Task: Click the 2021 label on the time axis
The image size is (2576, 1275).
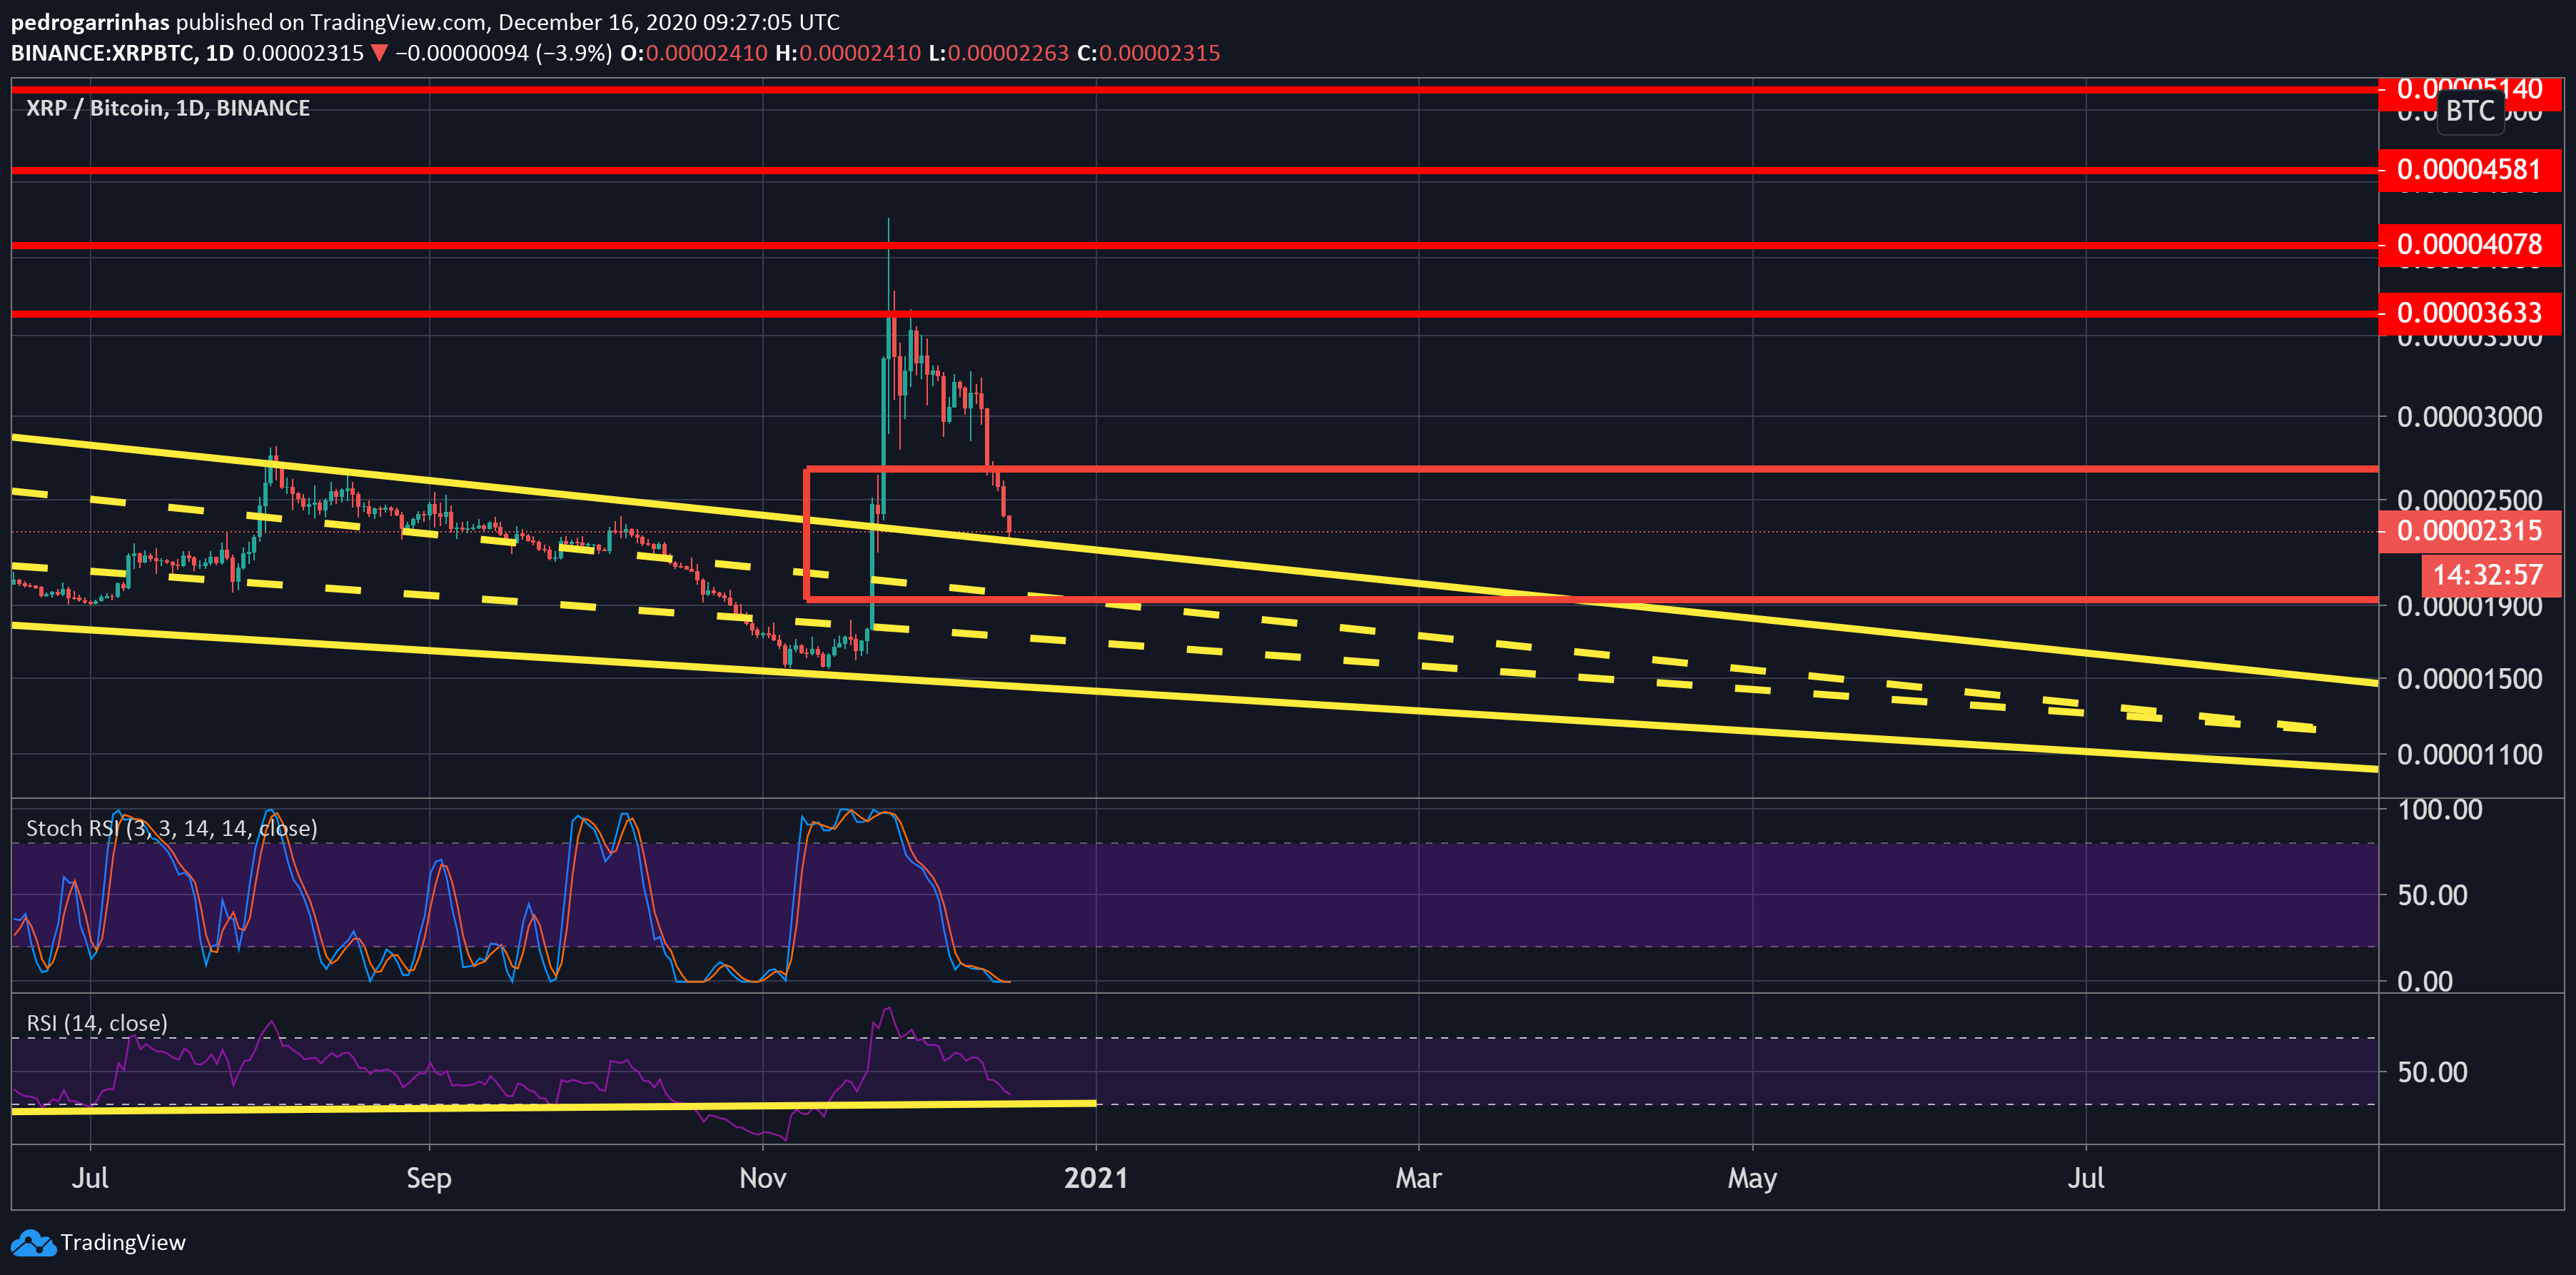Action: tap(1096, 1178)
